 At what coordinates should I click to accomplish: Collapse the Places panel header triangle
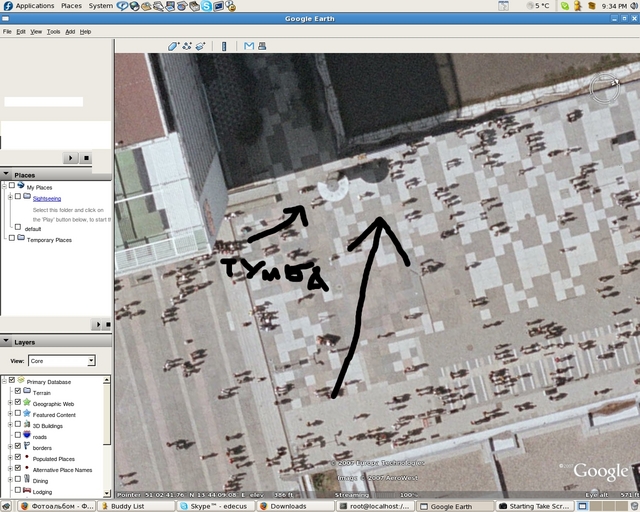[x=6, y=174]
